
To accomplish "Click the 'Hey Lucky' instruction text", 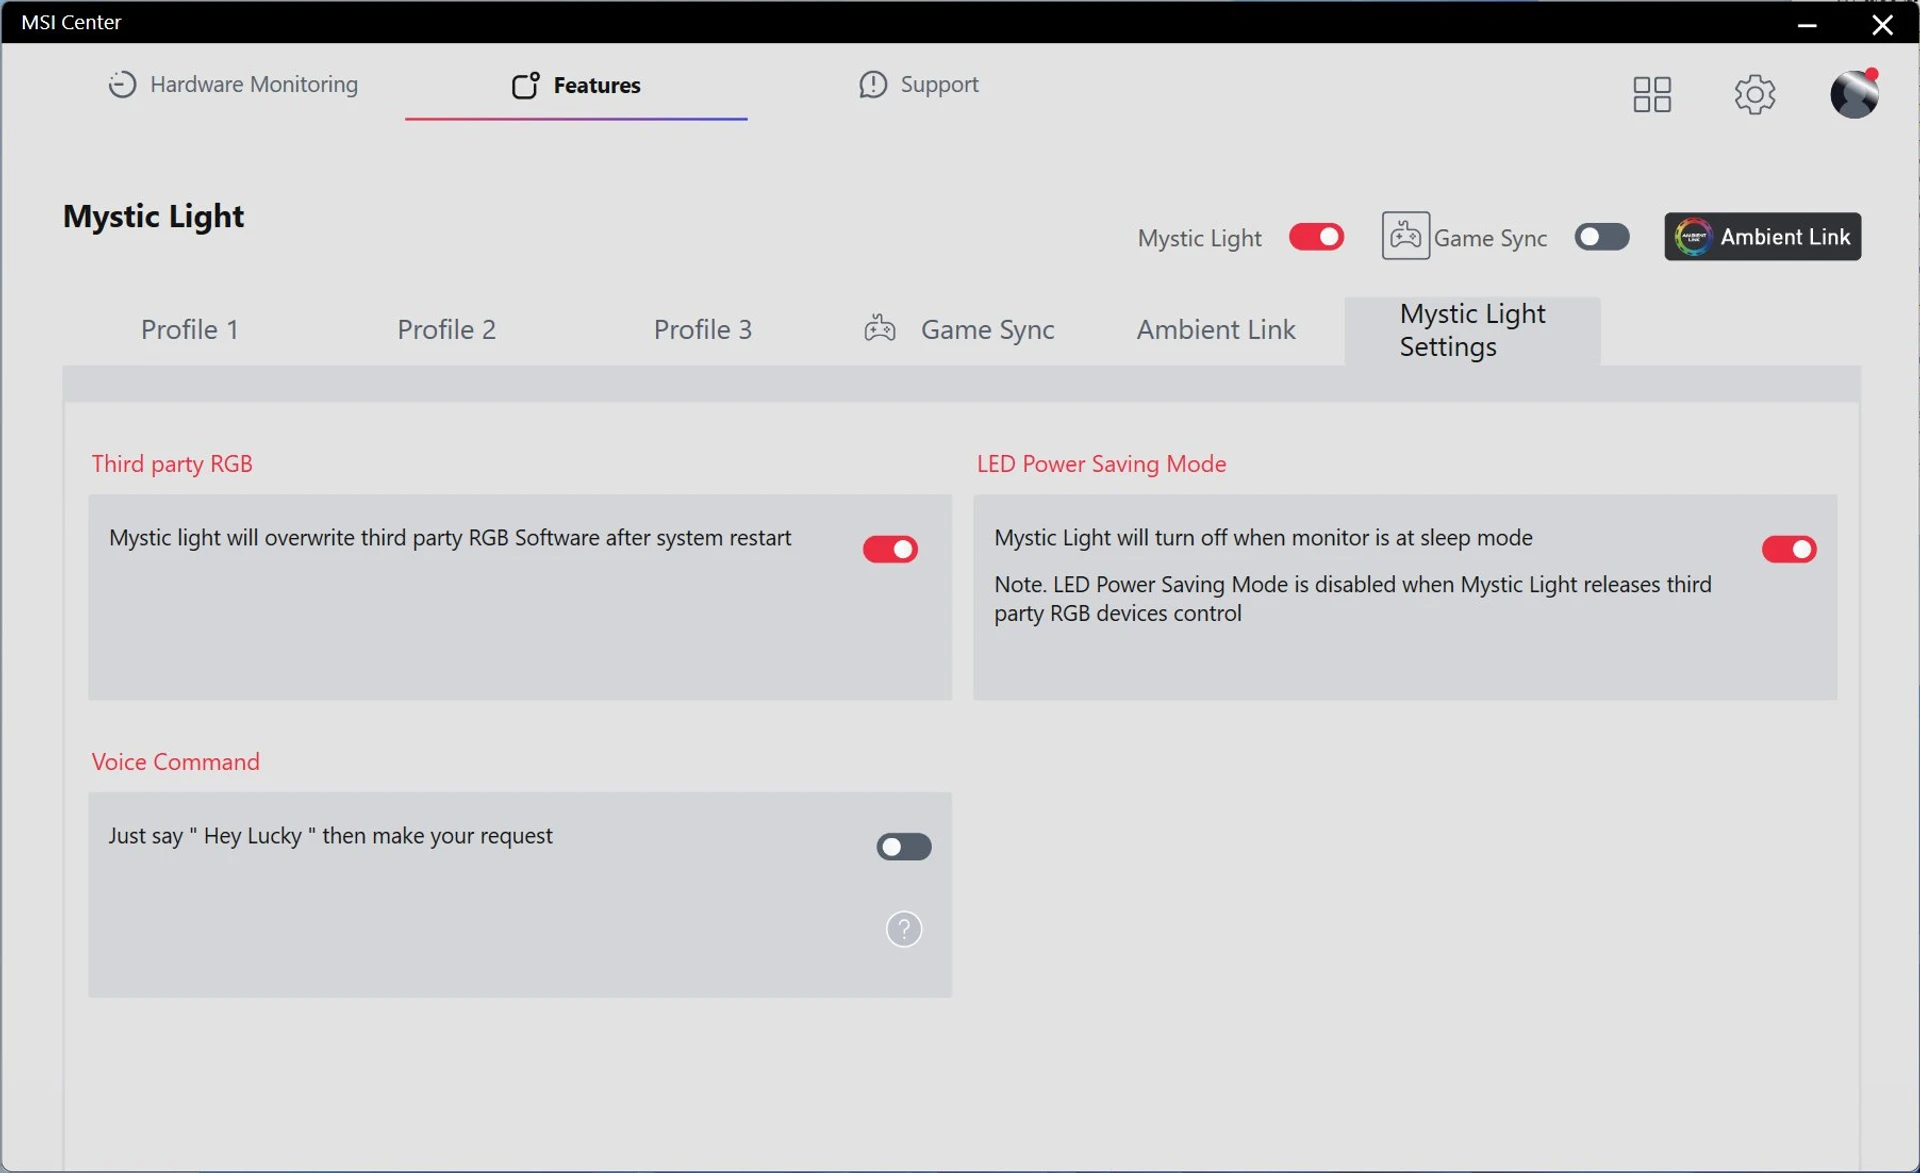I will click(330, 835).
